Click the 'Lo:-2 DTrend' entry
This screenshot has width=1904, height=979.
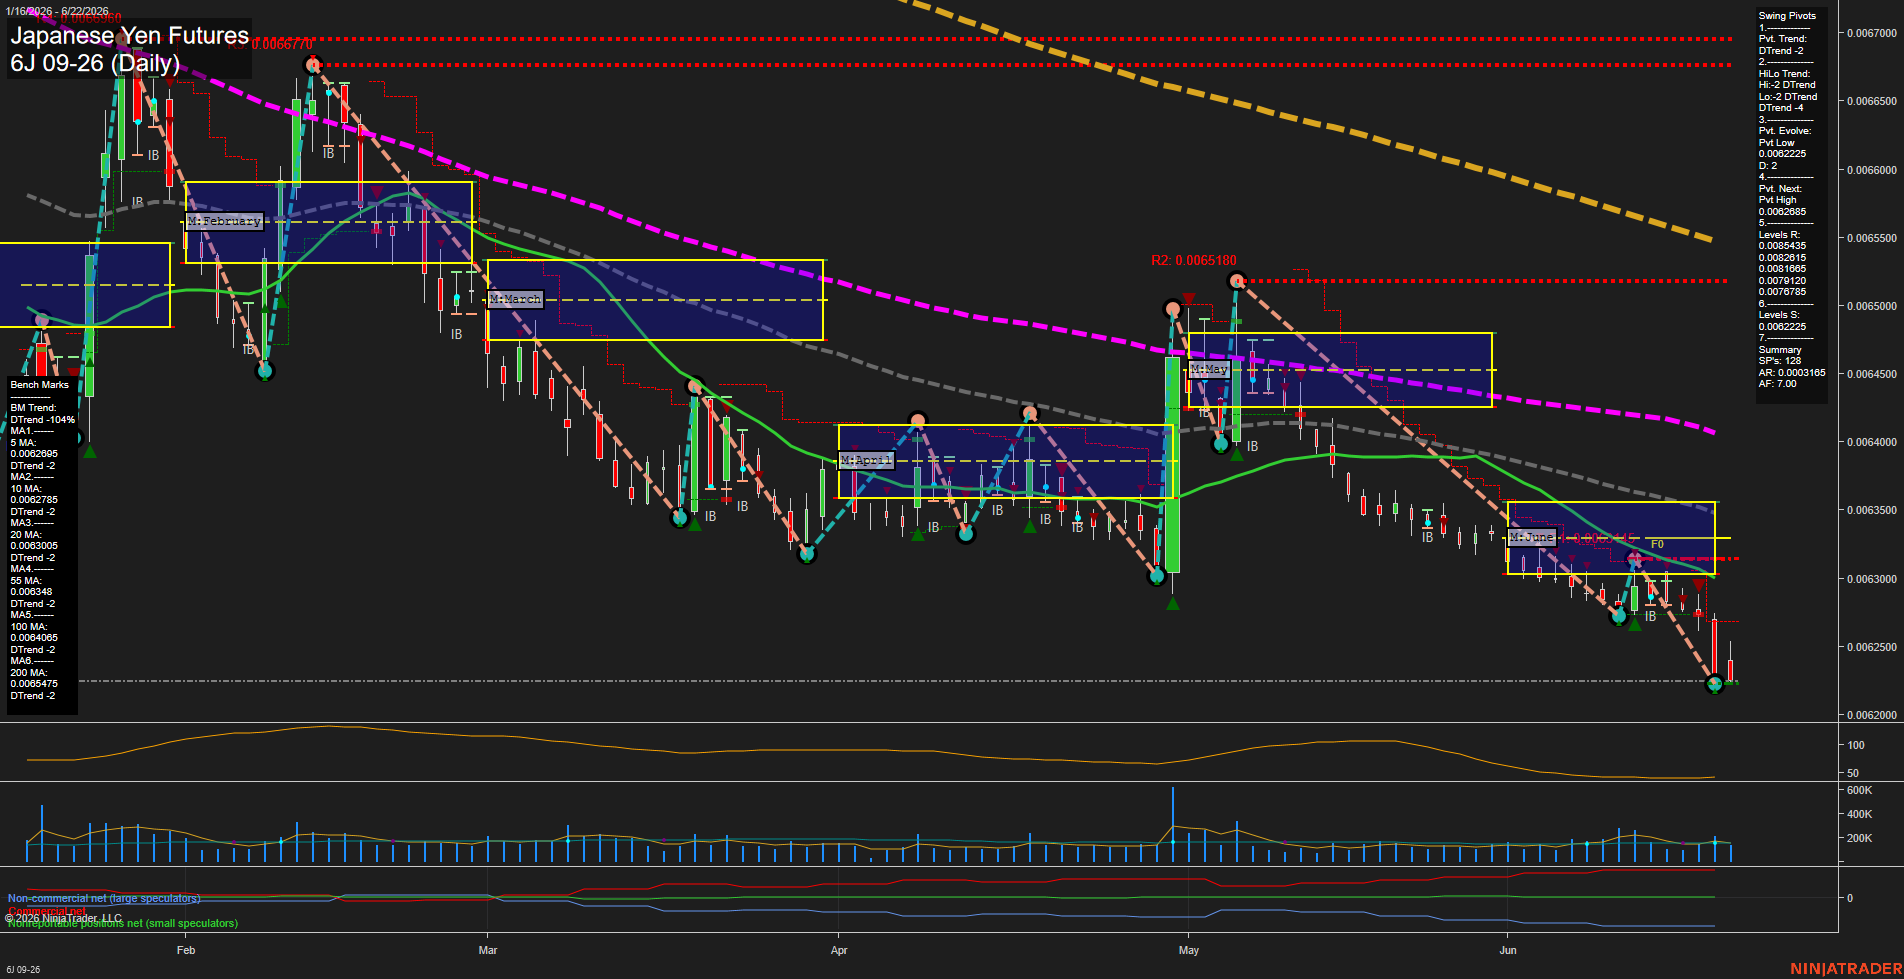point(1788,97)
